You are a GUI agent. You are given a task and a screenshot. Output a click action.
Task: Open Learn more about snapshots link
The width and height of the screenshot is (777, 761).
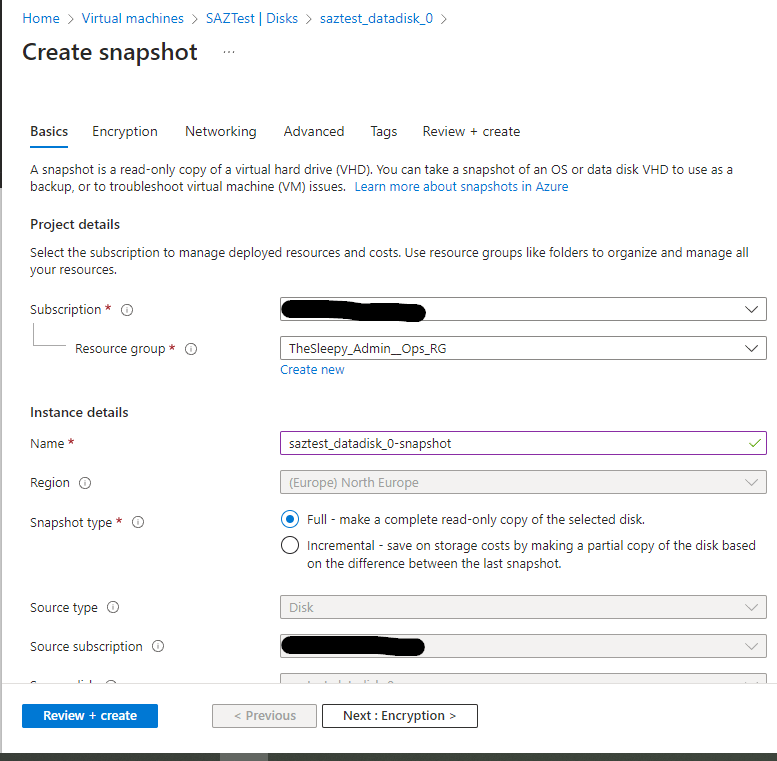[461, 187]
